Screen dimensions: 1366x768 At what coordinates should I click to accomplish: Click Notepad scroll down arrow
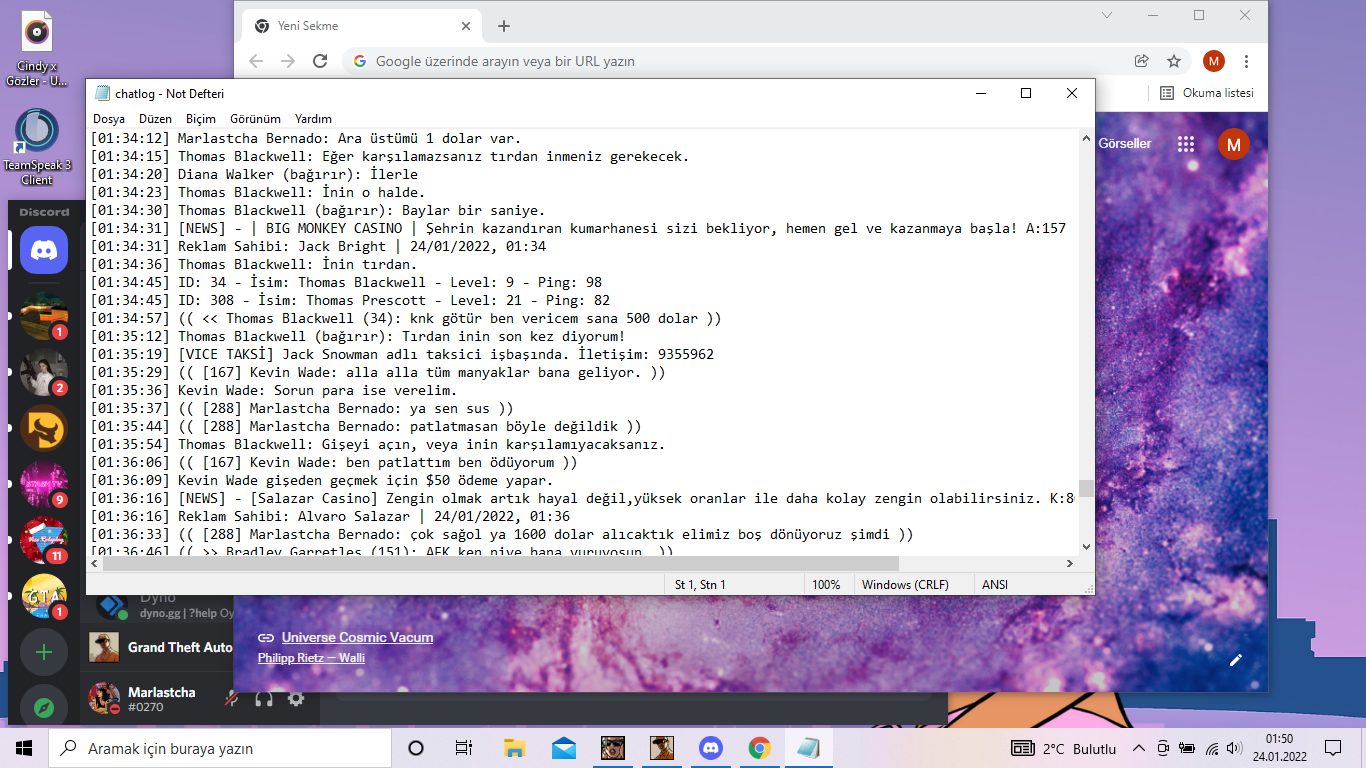coord(1086,547)
